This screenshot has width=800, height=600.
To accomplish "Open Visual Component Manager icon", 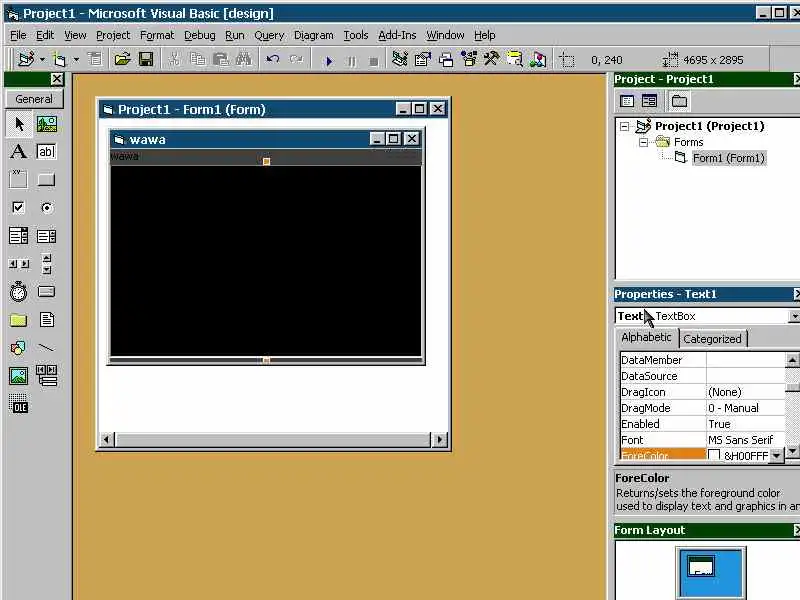I will click(x=538, y=60).
